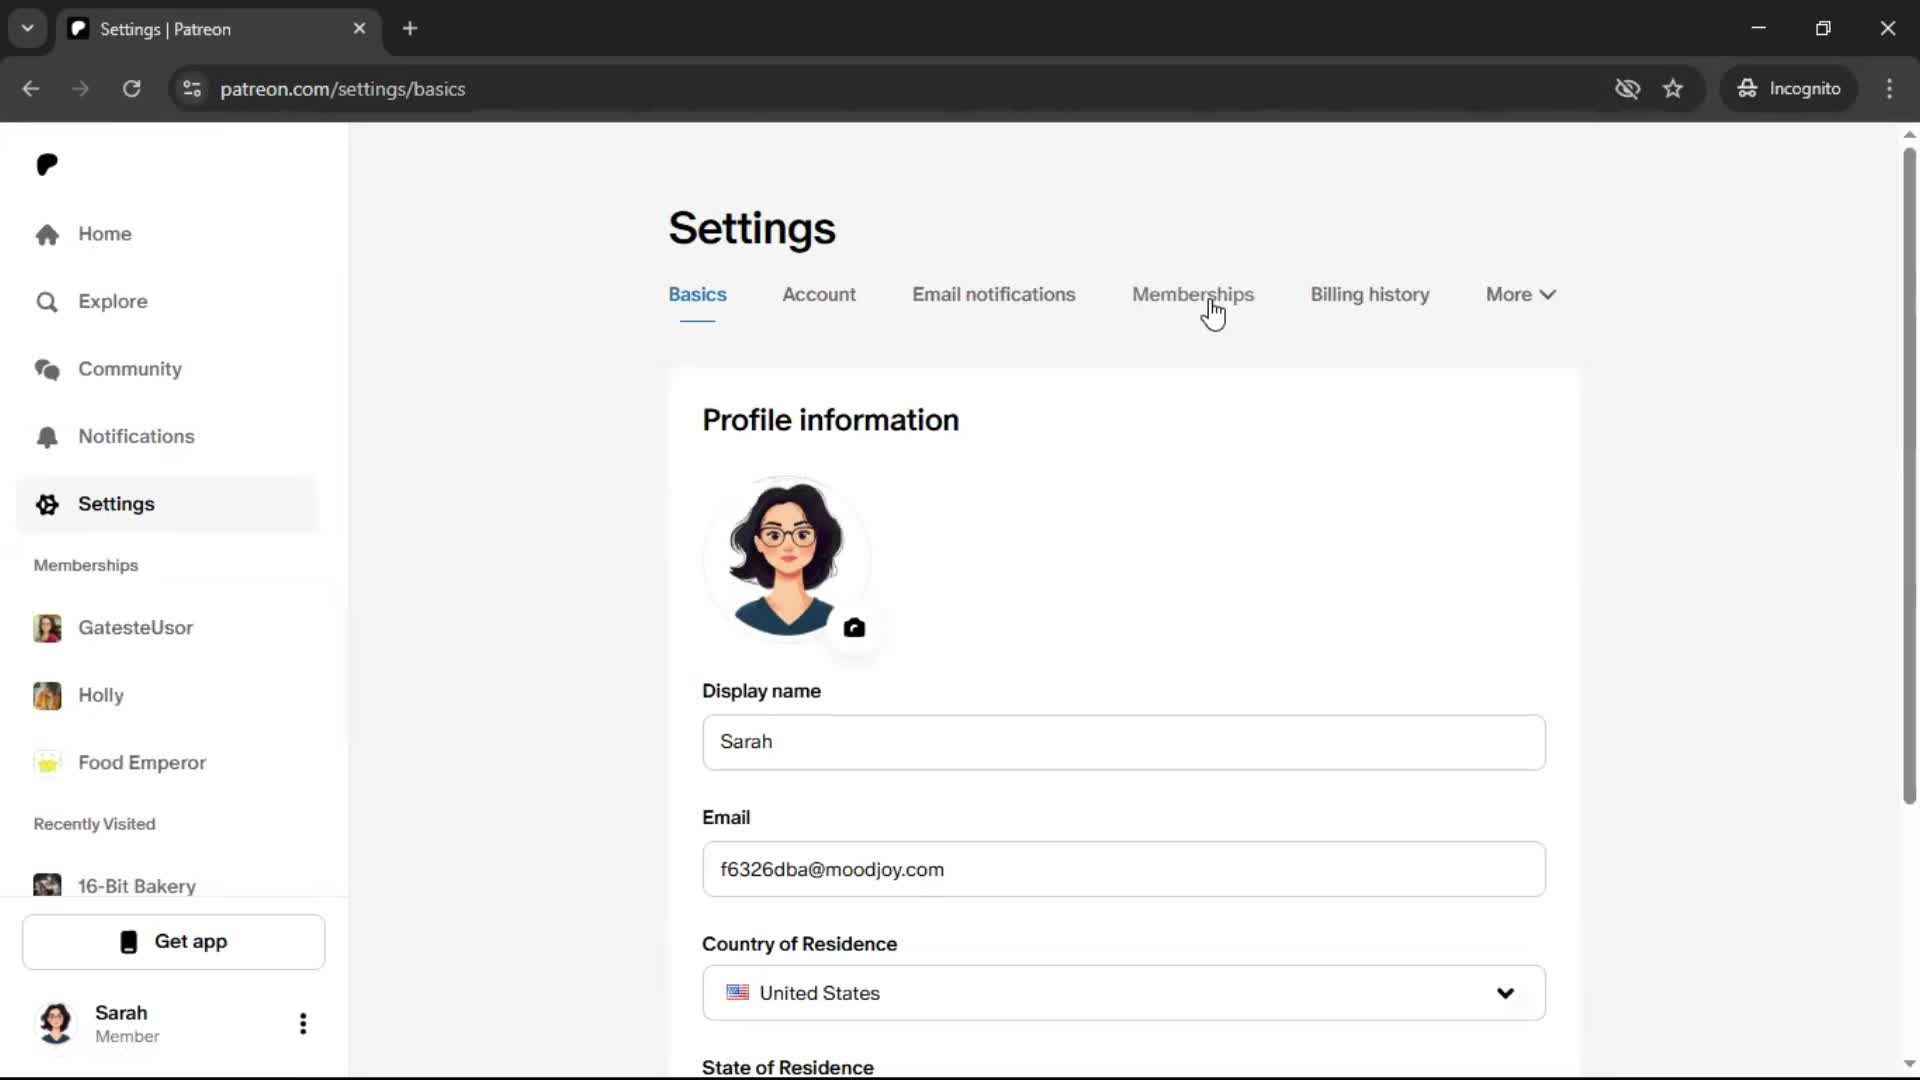Image resolution: width=1920 pixels, height=1080 pixels.
Task: Open the three-dot menu beside Sarah
Action: tap(303, 1023)
